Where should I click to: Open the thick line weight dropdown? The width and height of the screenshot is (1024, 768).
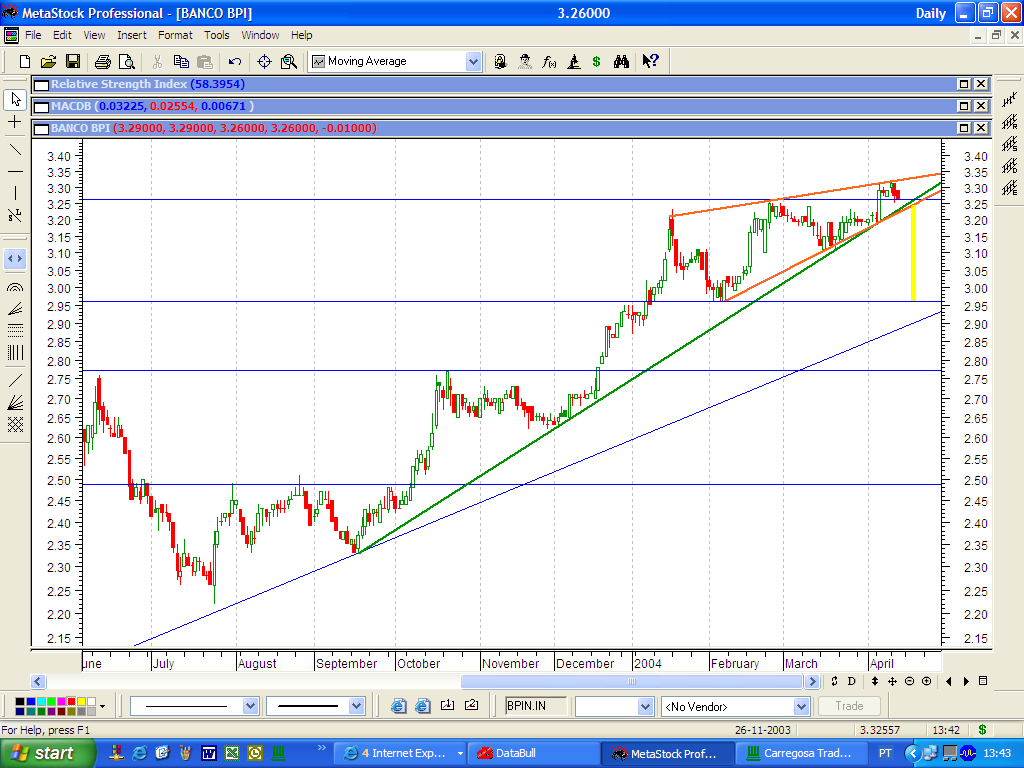click(356, 706)
